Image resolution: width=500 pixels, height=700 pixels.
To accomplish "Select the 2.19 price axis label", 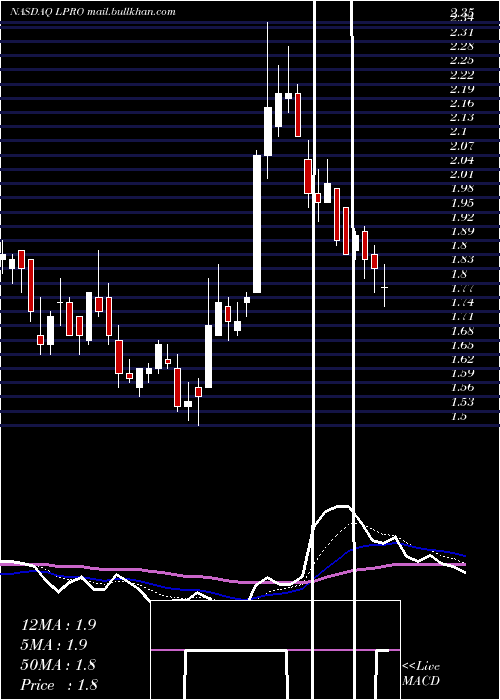I will click(462, 89).
